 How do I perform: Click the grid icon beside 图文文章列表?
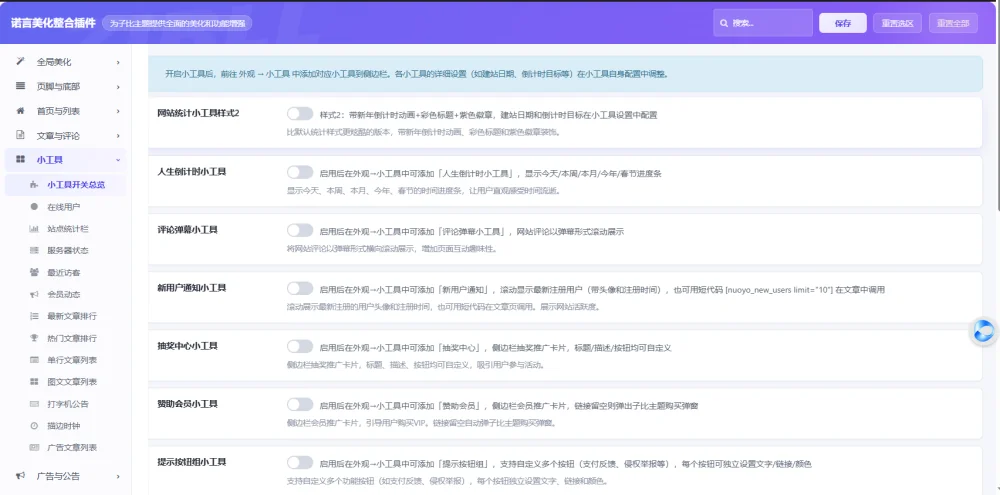click(x=34, y=381)
